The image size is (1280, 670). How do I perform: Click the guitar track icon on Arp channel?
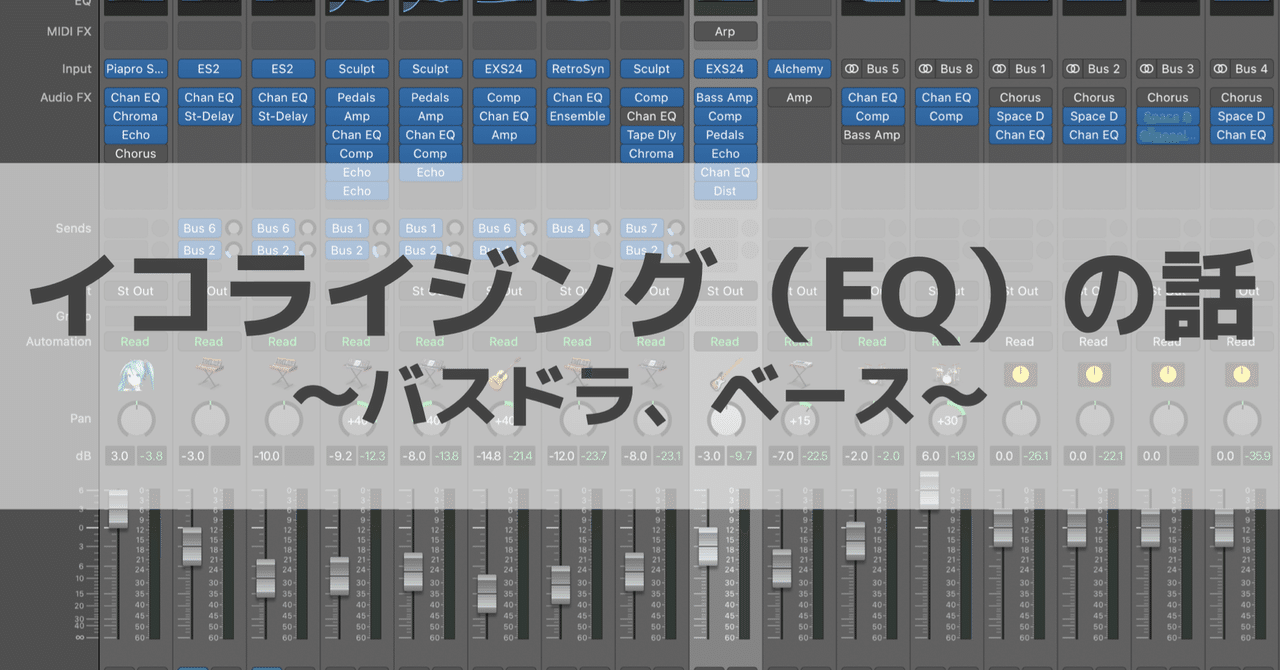(x=725, y=377)
